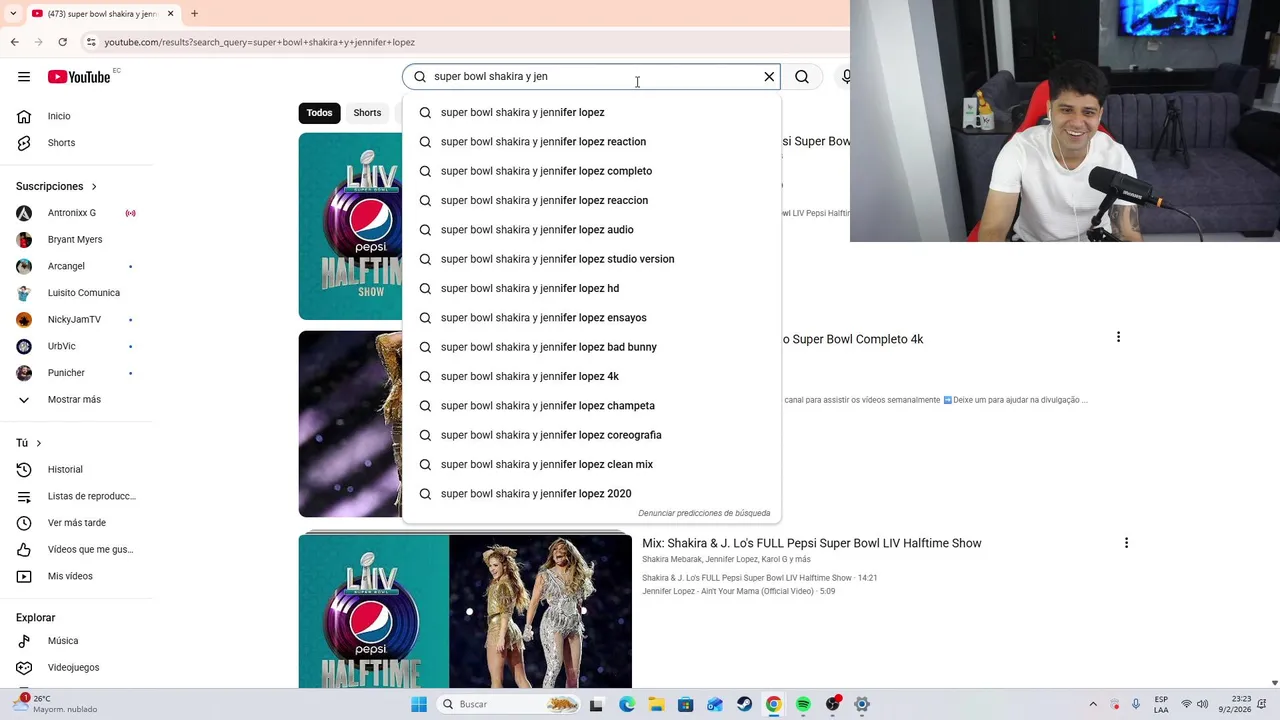Open options for the Mix video
This screenshot has width=1280, height=720.
[x=1126, y=543]
